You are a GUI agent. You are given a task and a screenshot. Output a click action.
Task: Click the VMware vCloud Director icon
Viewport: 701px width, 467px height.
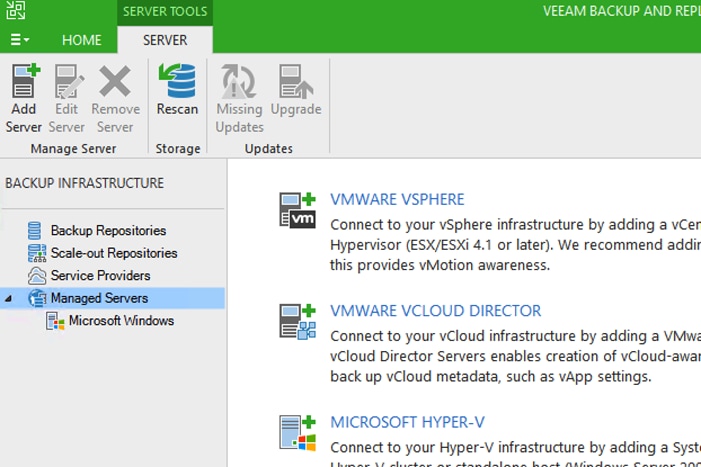[297, 321]
